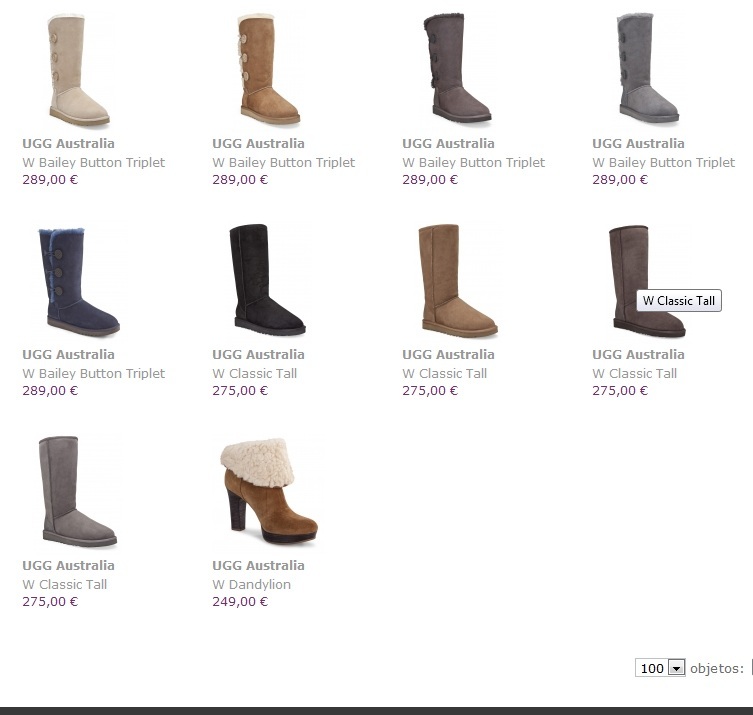The width and height of the screenshot is (753, 715).
Task: Click the 275,00 € price under chestnut Classic Tall
Action: 430,390
